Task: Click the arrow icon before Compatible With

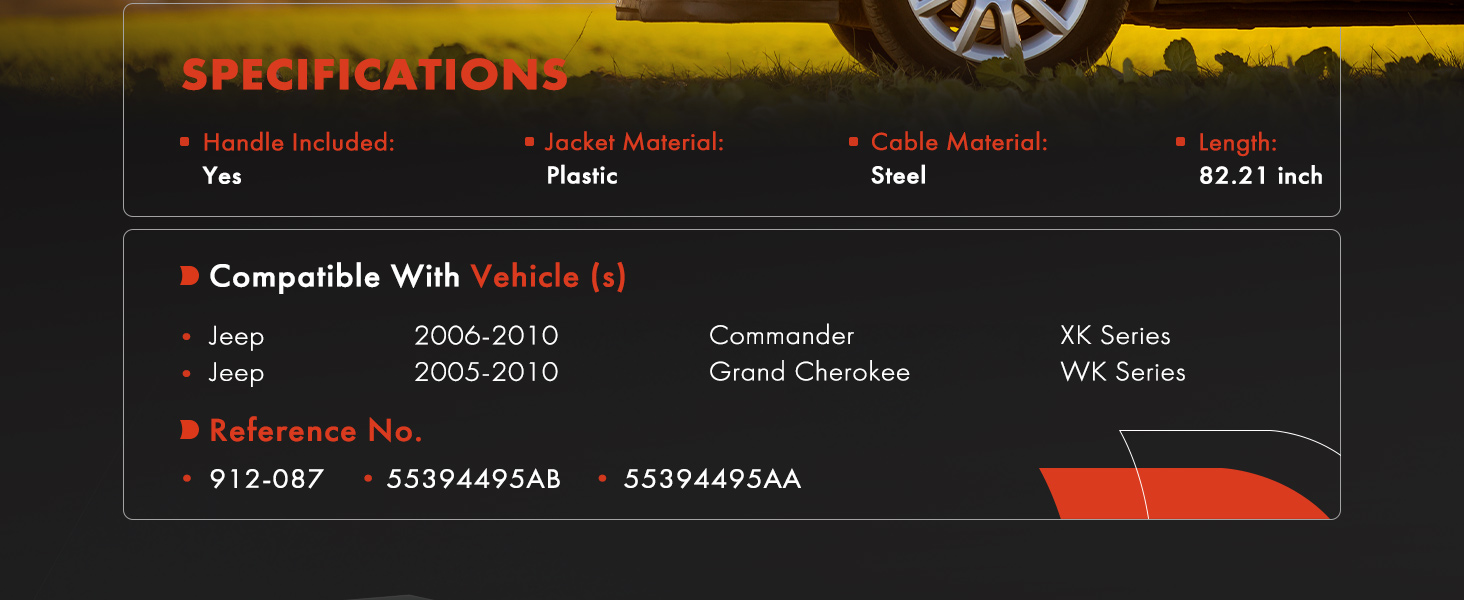Action: (190, 276)
